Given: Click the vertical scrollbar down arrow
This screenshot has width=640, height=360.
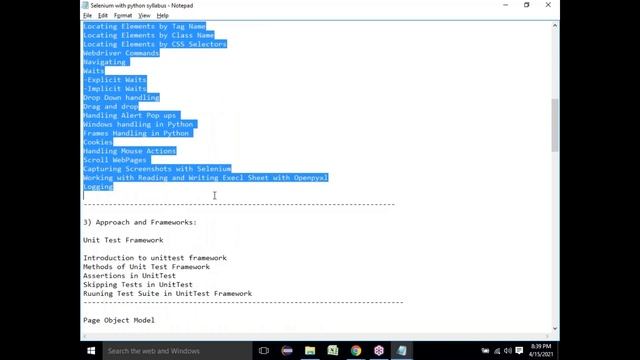Looking at the screenshot, I should tap(555, 328).
